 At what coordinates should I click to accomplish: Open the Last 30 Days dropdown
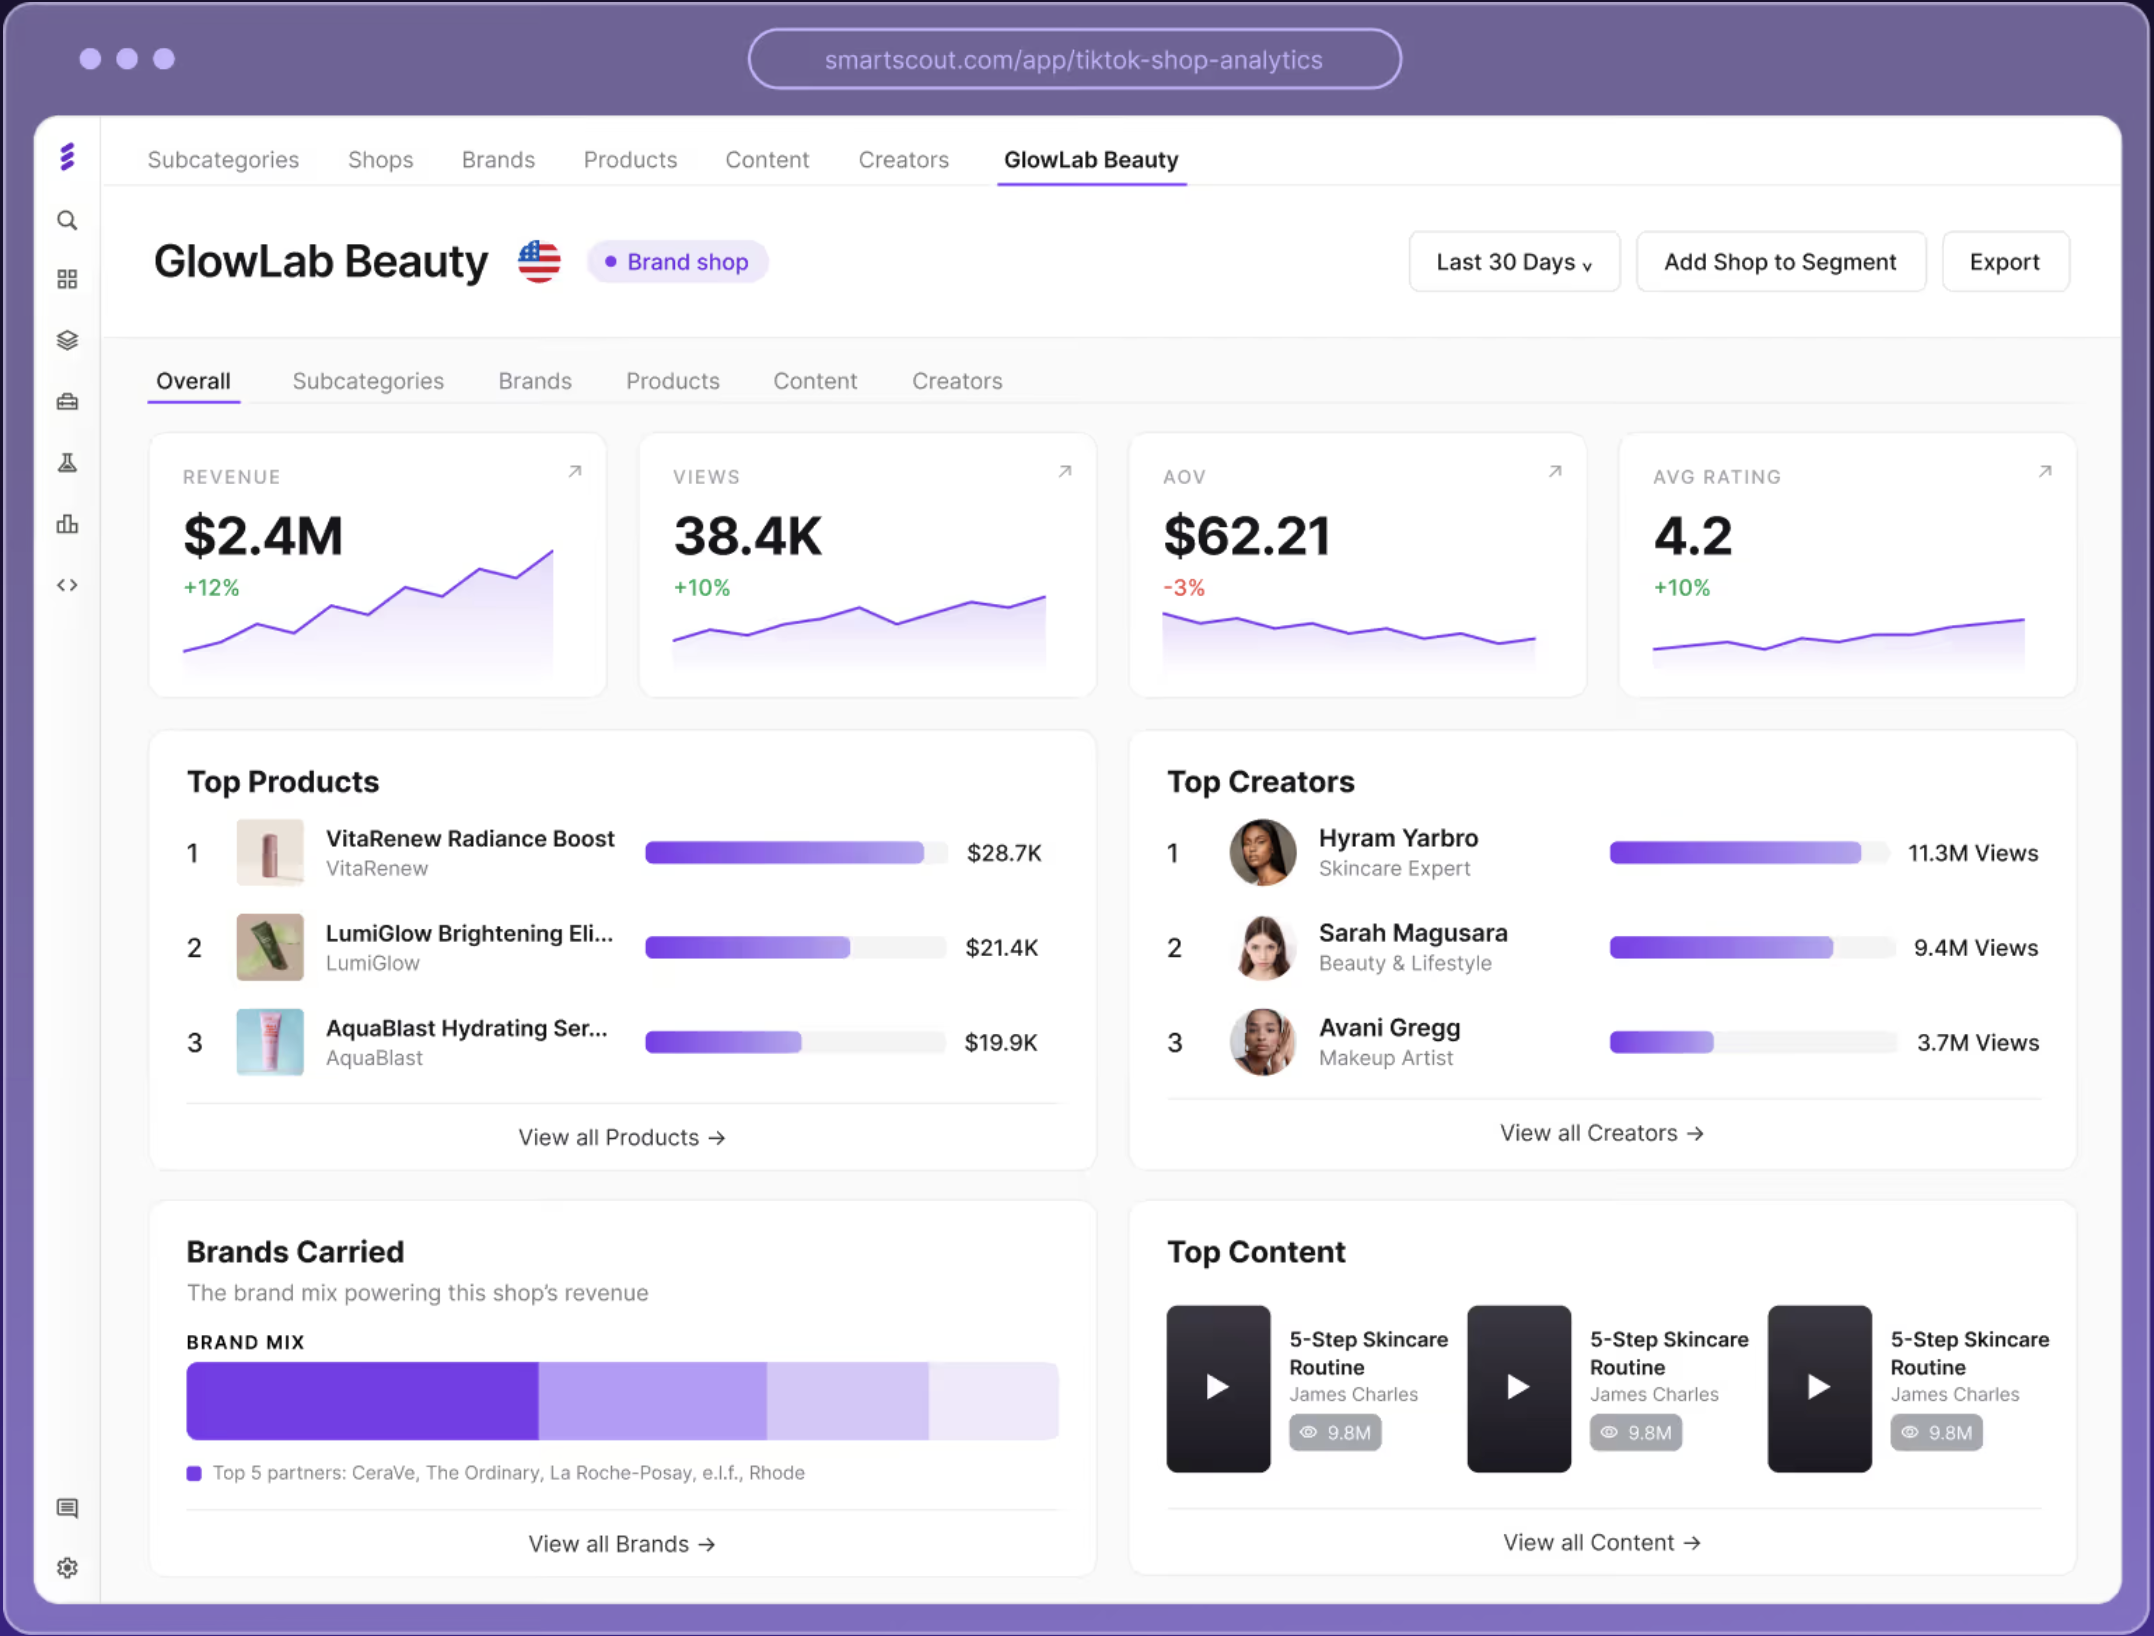coord(1514,262)
